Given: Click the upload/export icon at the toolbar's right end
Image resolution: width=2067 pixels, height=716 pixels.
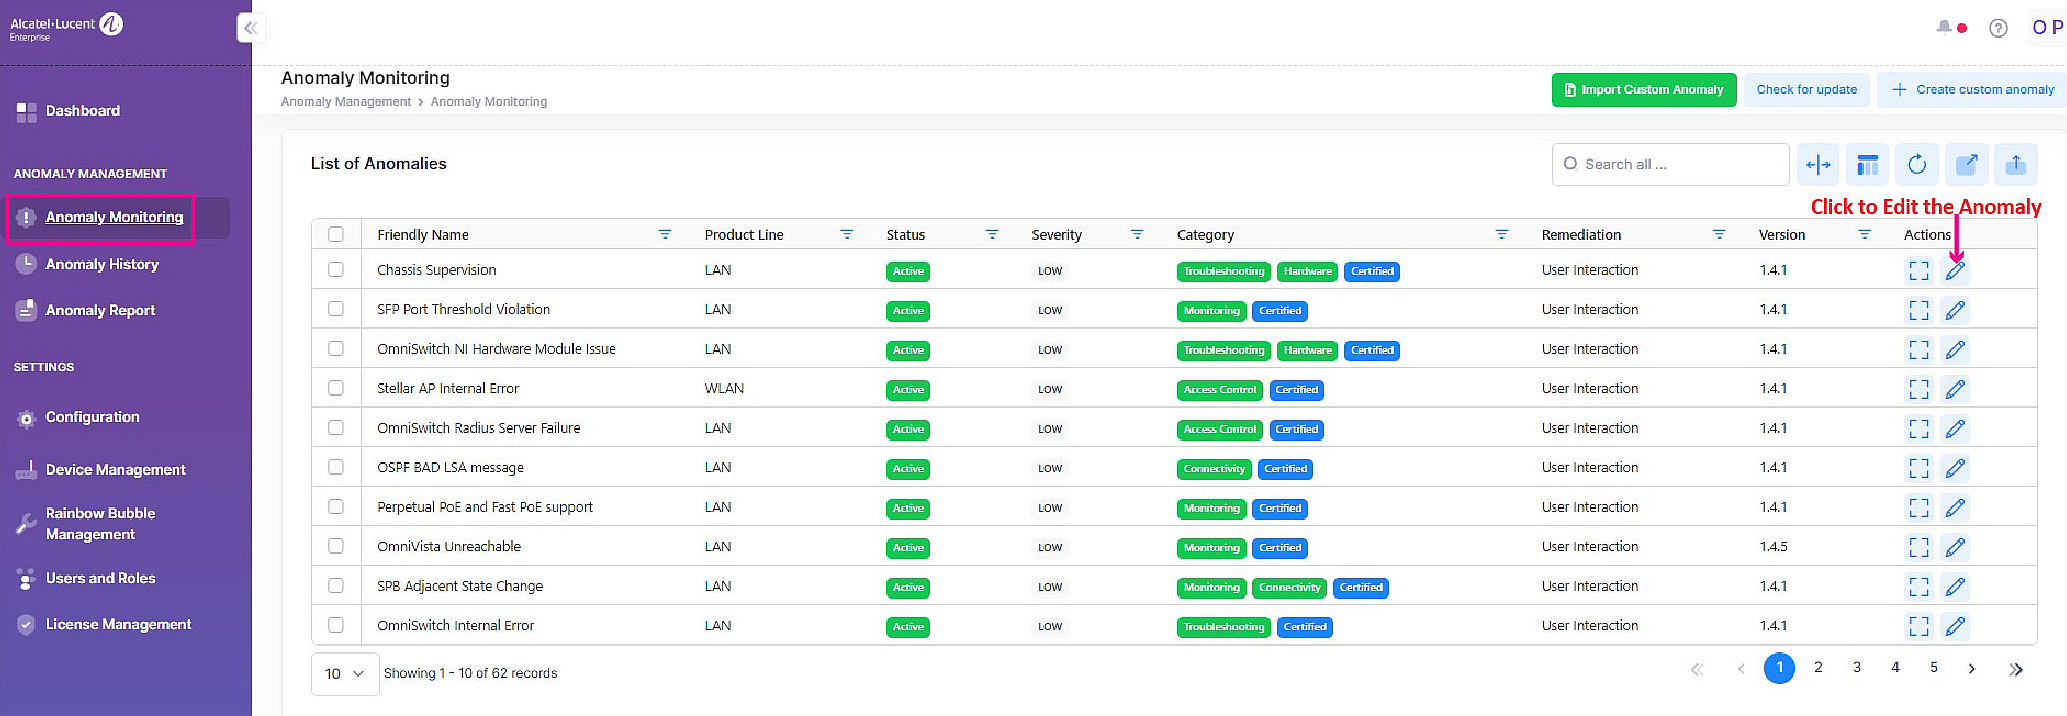Looking at the screenshot, I should pos(2015,165).
